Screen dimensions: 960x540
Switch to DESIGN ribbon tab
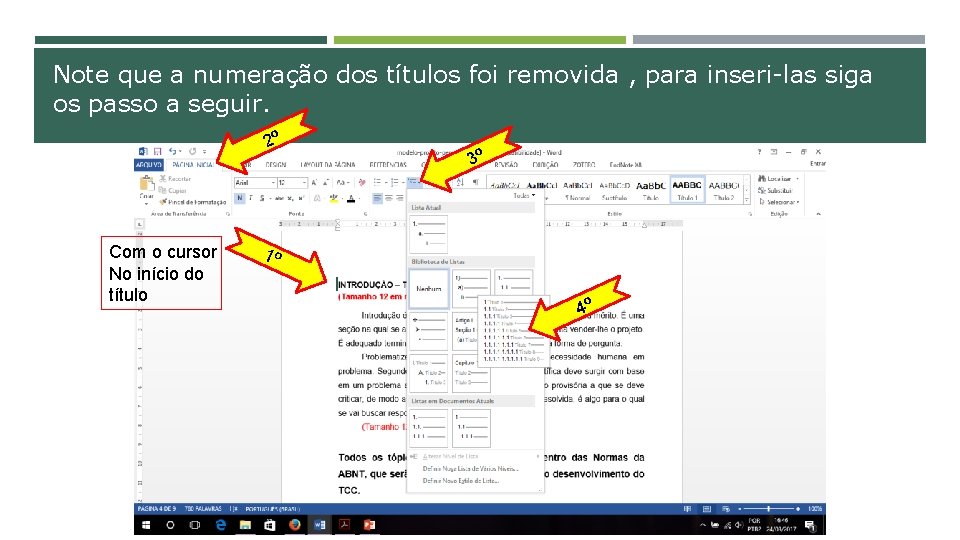tap(276, 165)
